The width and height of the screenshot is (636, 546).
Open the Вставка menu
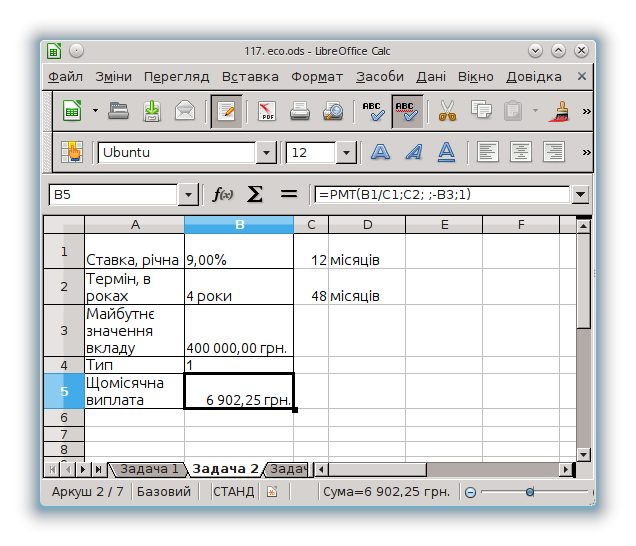(x=250, y=77)
